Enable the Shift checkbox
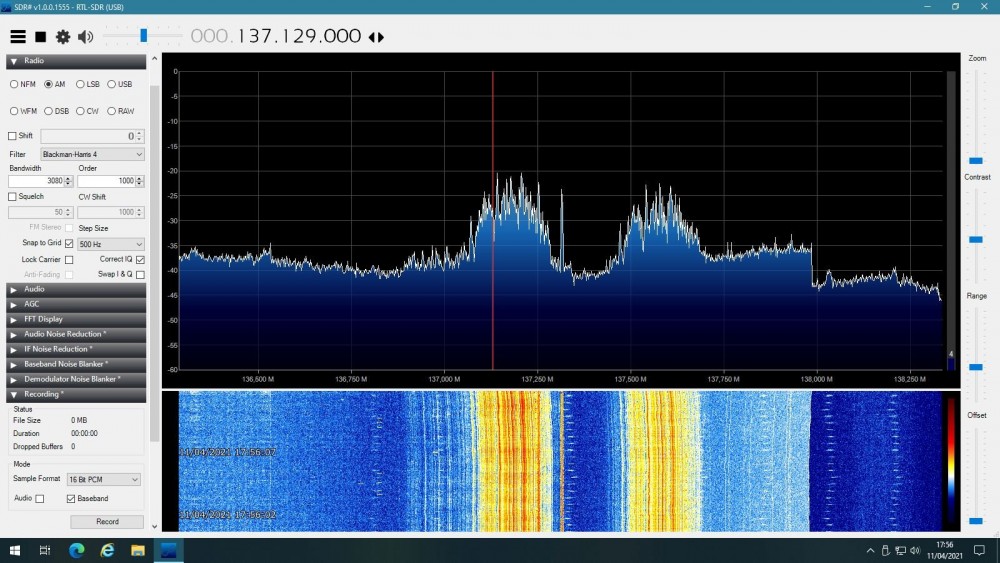This screenshot has height=563, width=1000. [x=12, y=136]
